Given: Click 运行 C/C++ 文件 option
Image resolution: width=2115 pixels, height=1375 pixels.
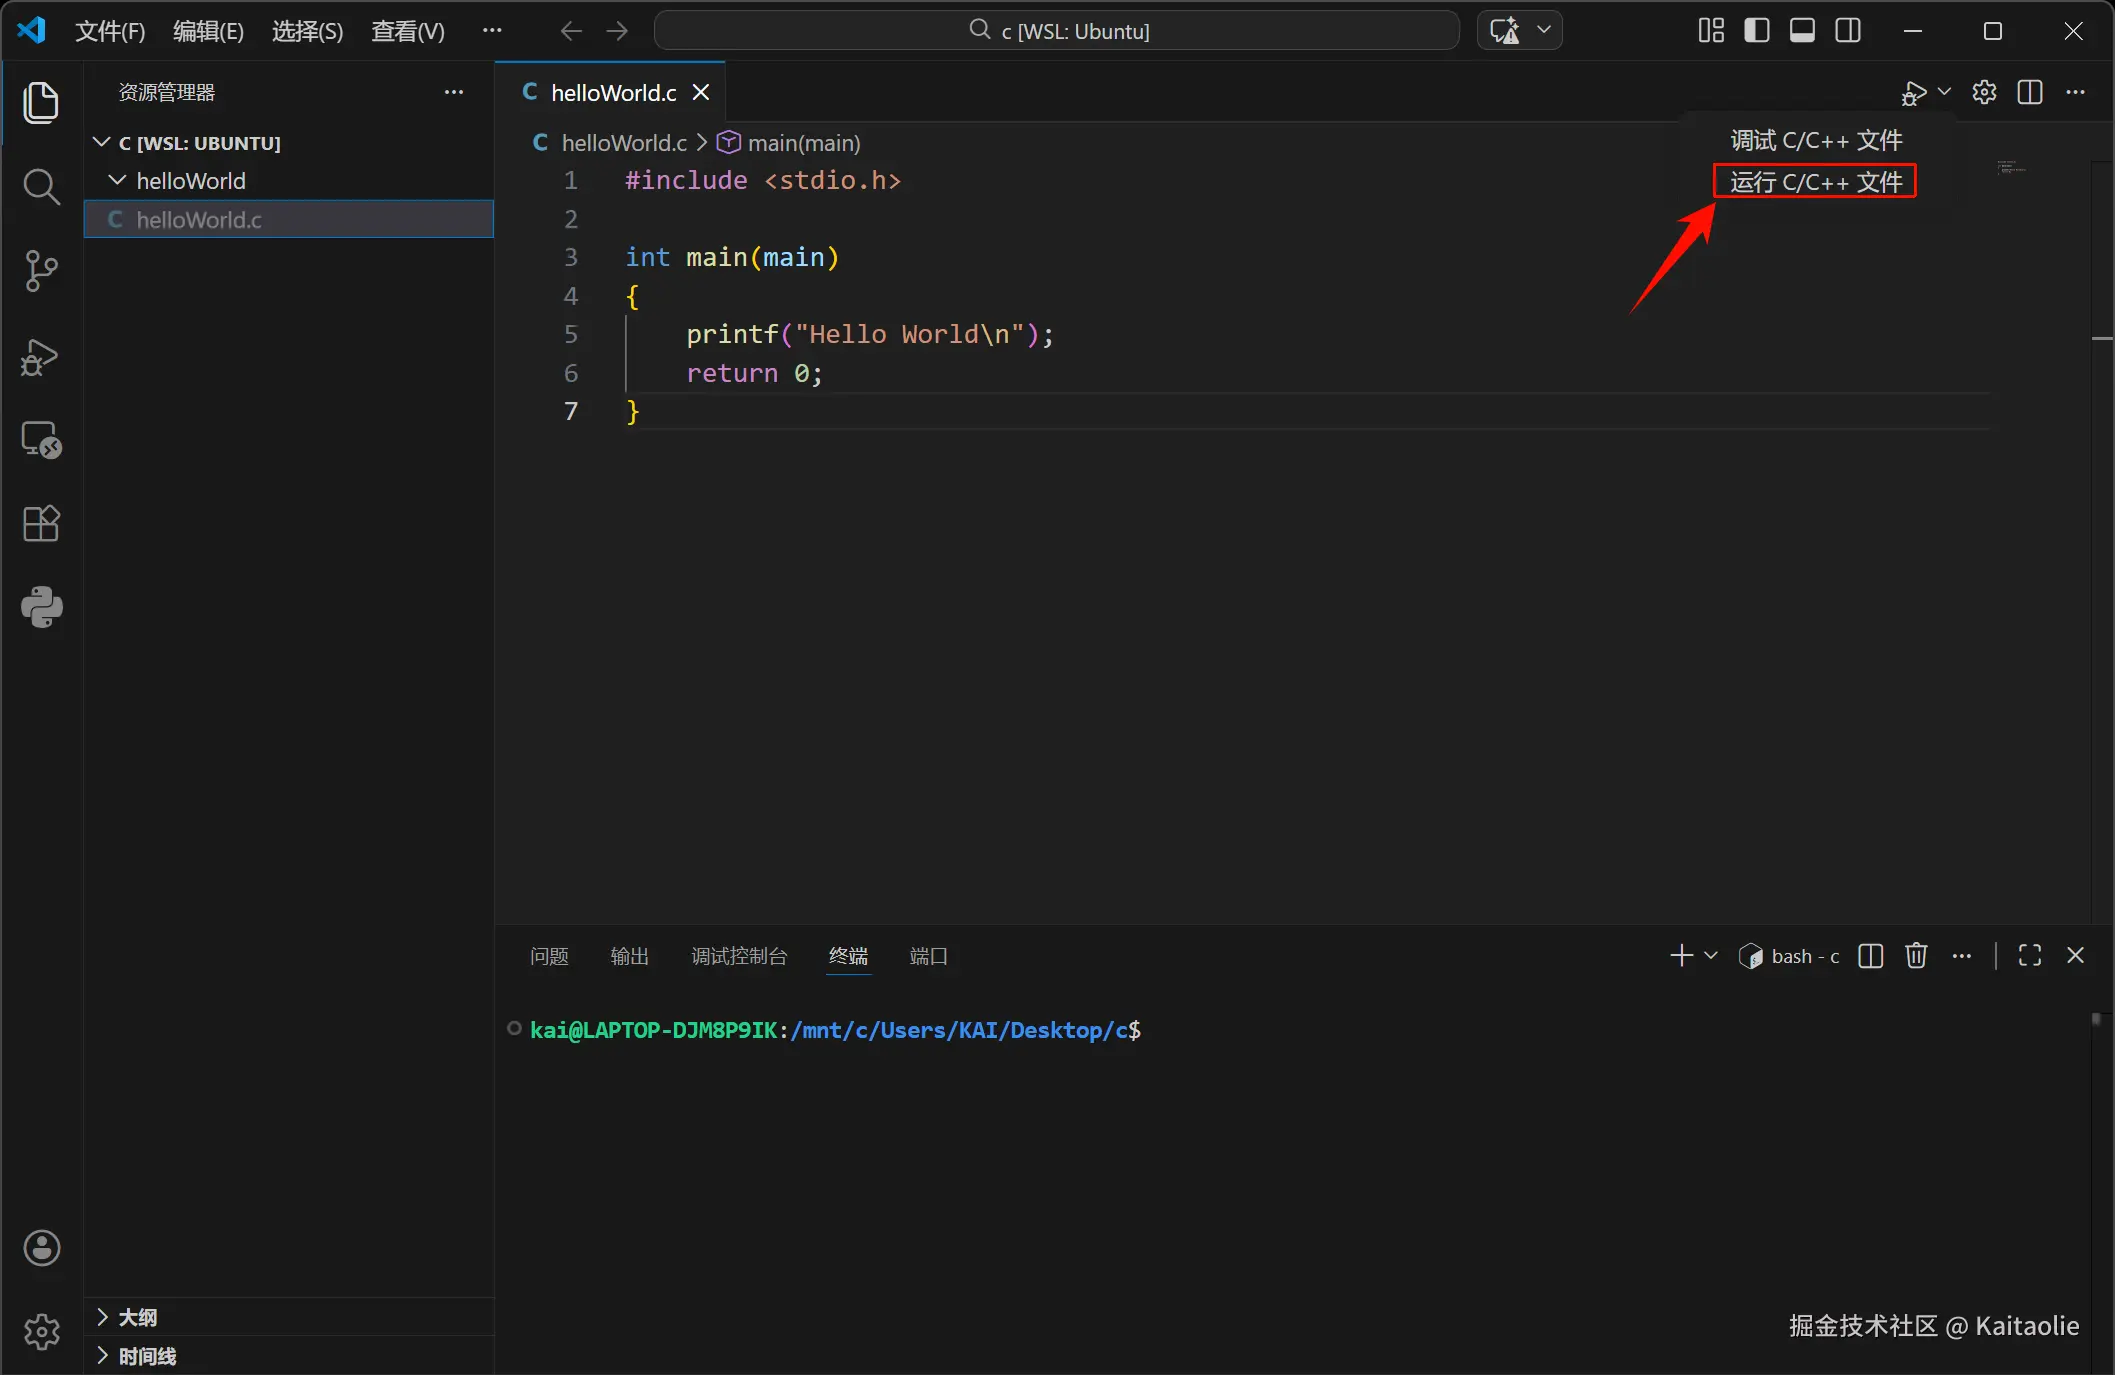Looking at the screenshot, I should [1815, 182].
